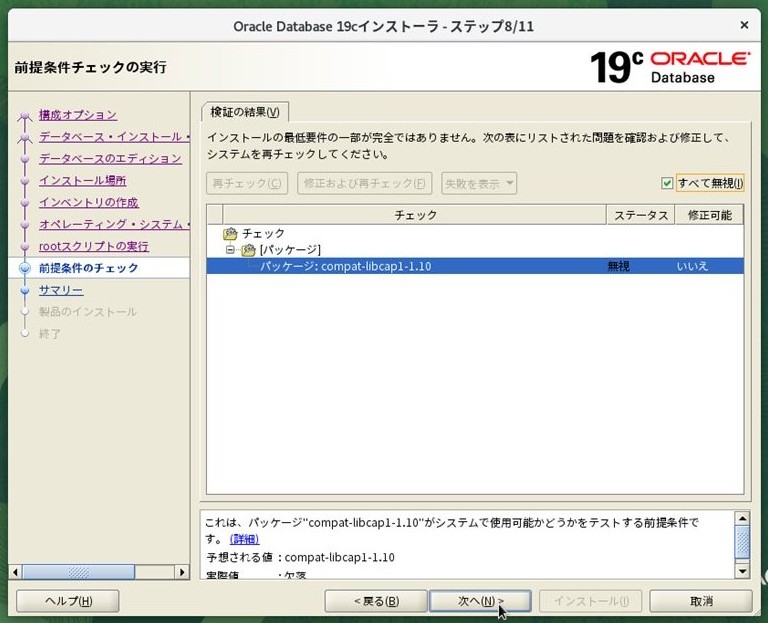
Task: Click step bullet icon for サマリー
Action: pyautogui.click(x=25, y=290)
